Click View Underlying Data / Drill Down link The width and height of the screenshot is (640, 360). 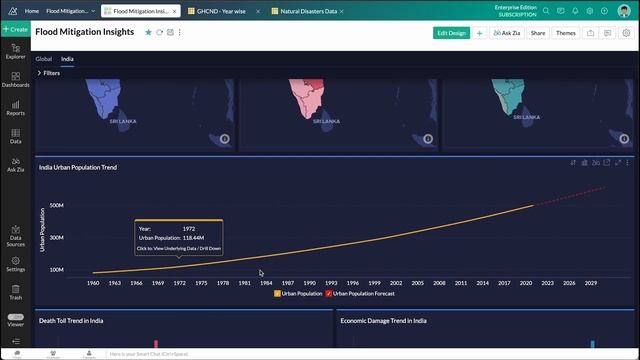(179, 248)
